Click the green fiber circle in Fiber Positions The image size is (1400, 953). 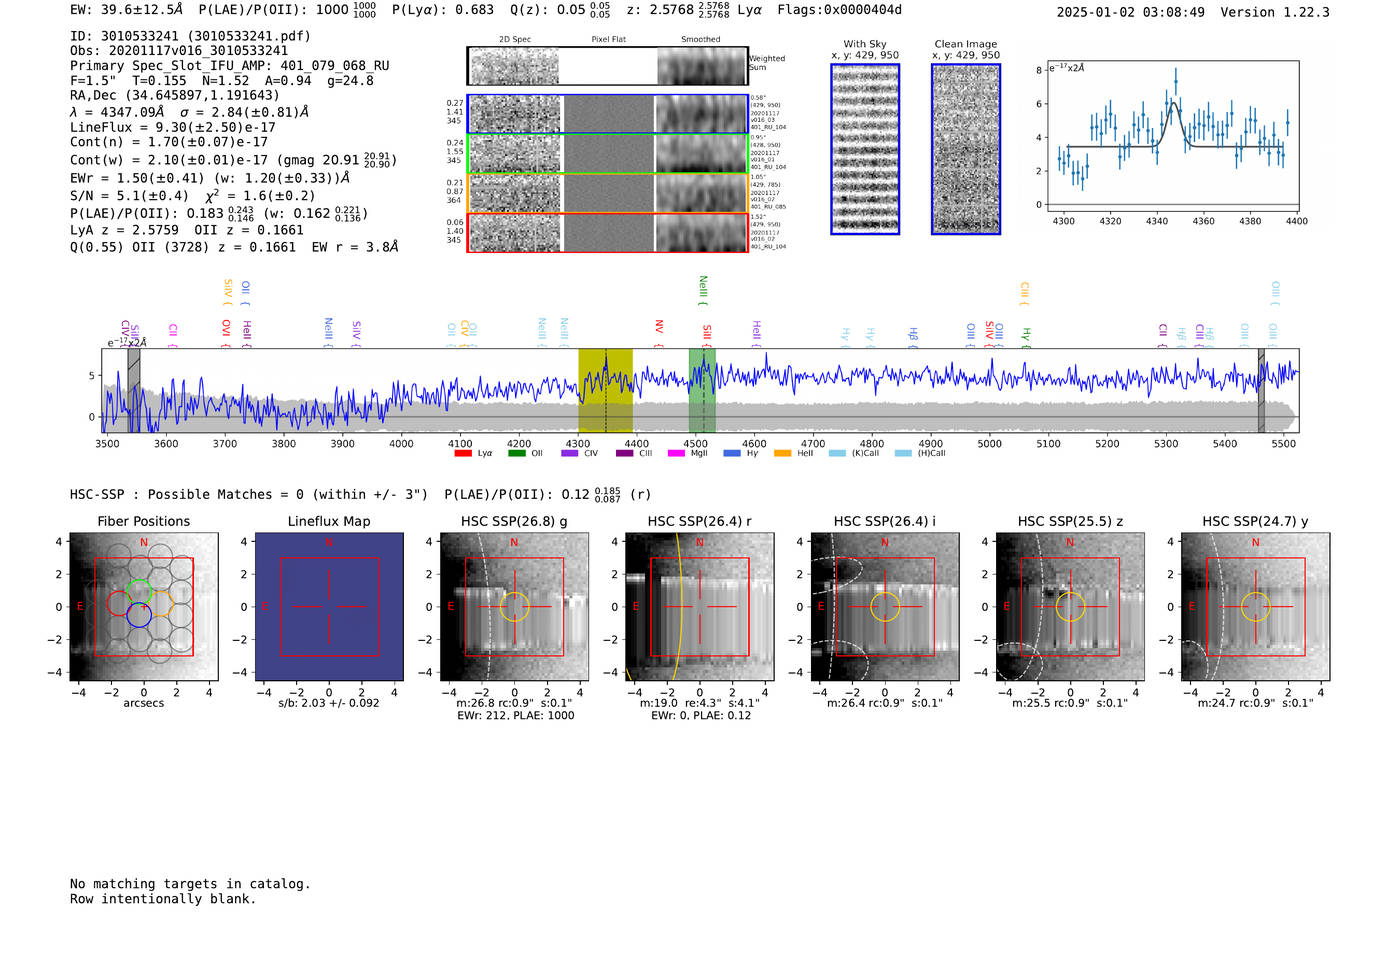pos(139,591)
